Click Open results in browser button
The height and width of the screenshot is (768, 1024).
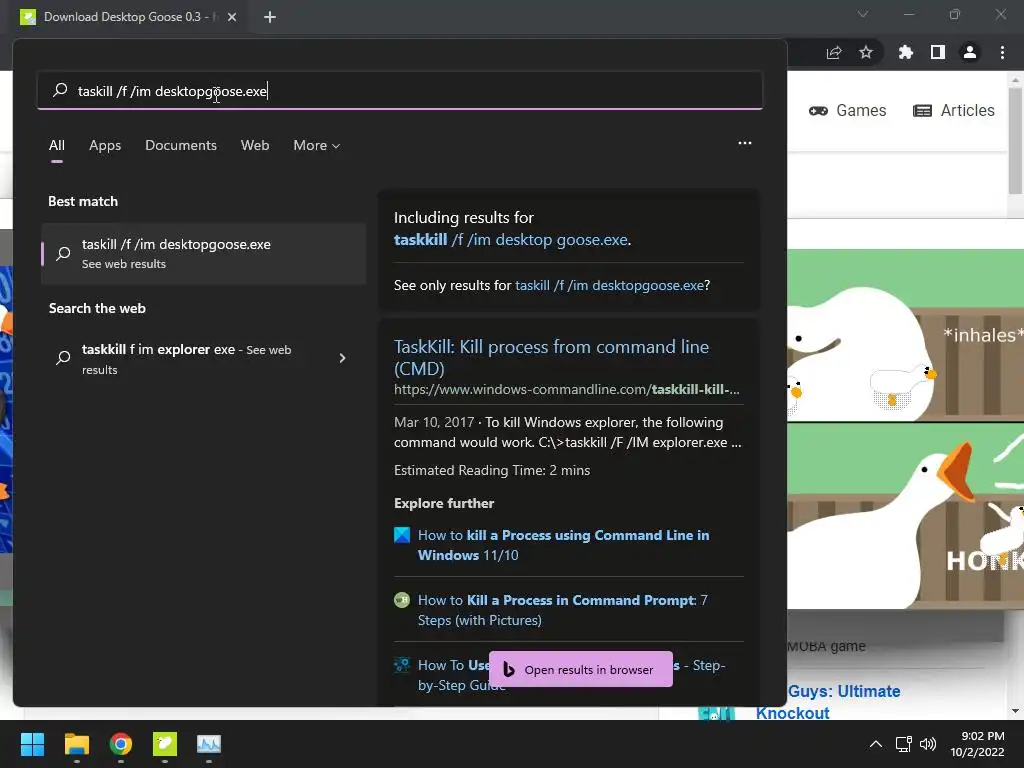pyautogui.click(x=581, y=669)
